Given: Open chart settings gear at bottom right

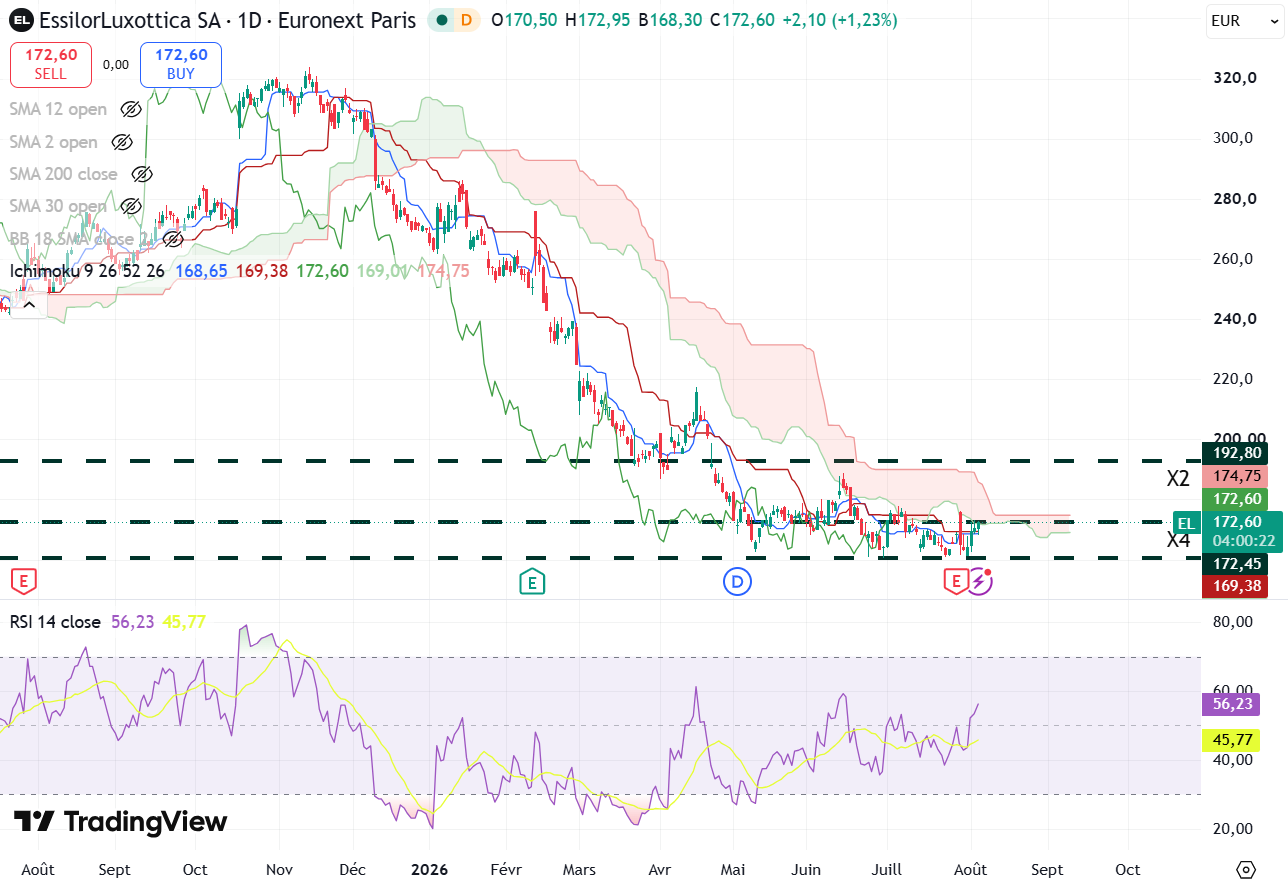Looking at the screenshot, I should coord(1245,869).
